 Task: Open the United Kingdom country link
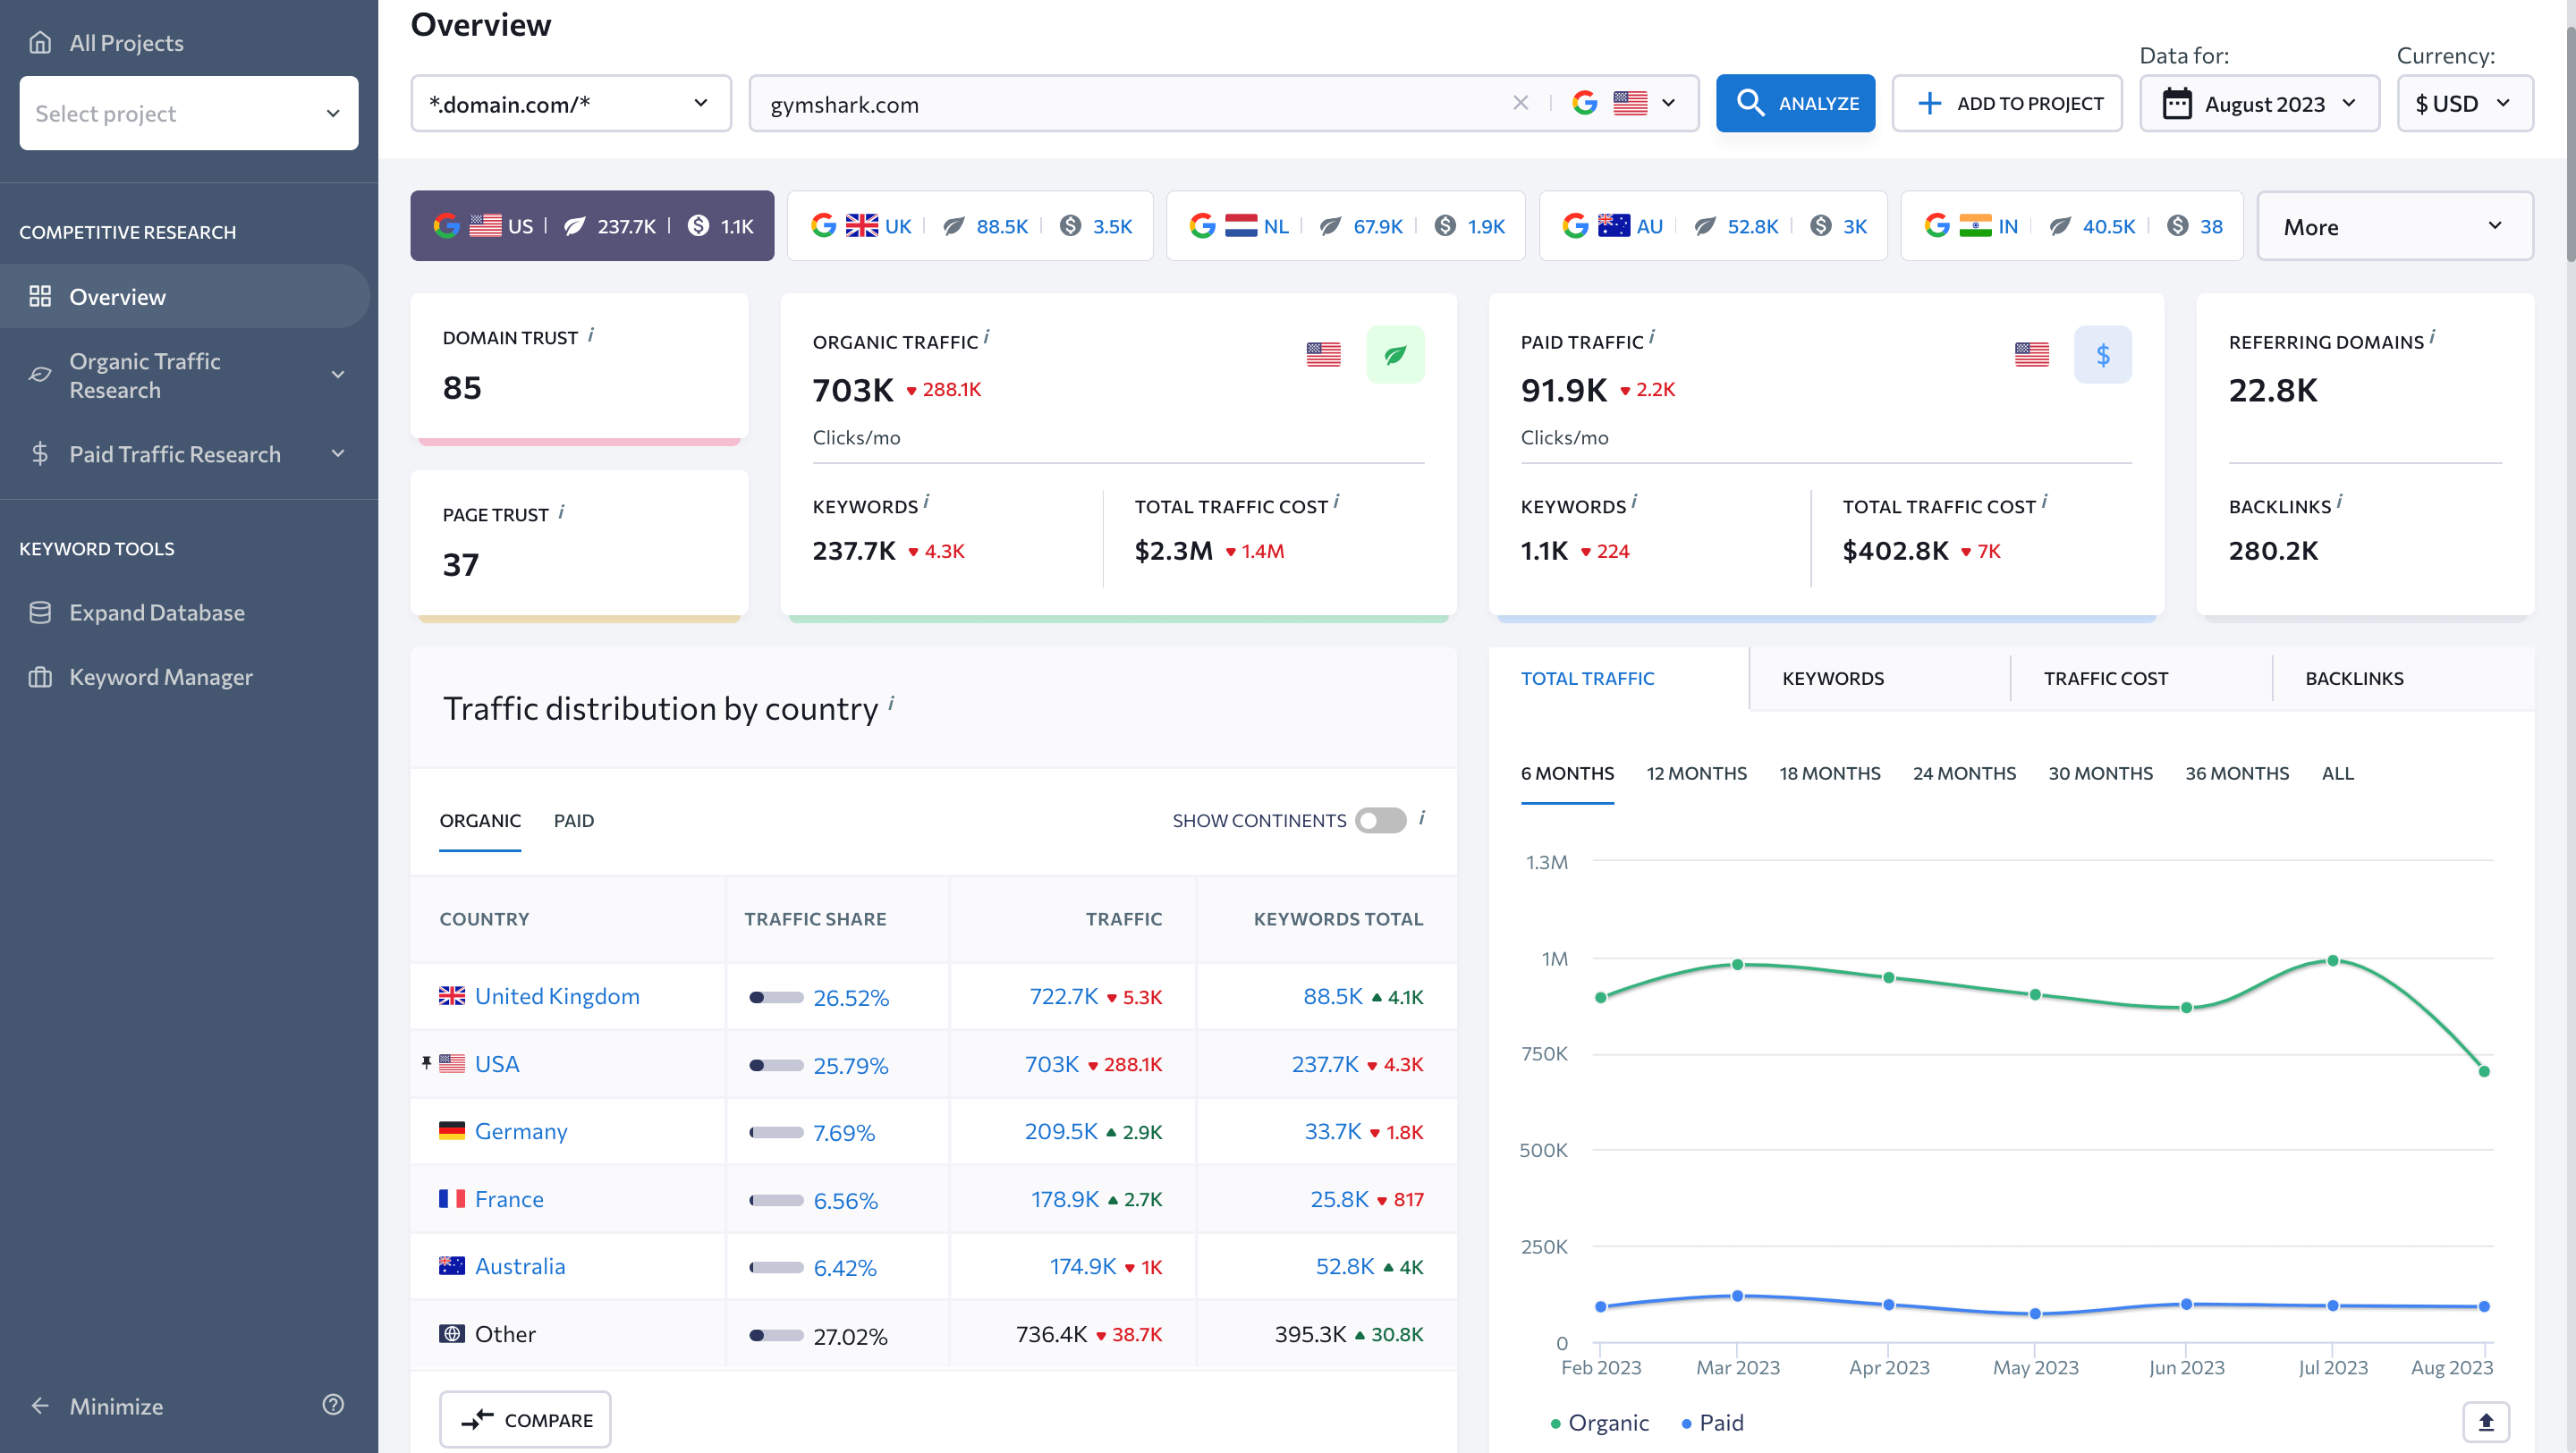(556, 996)
